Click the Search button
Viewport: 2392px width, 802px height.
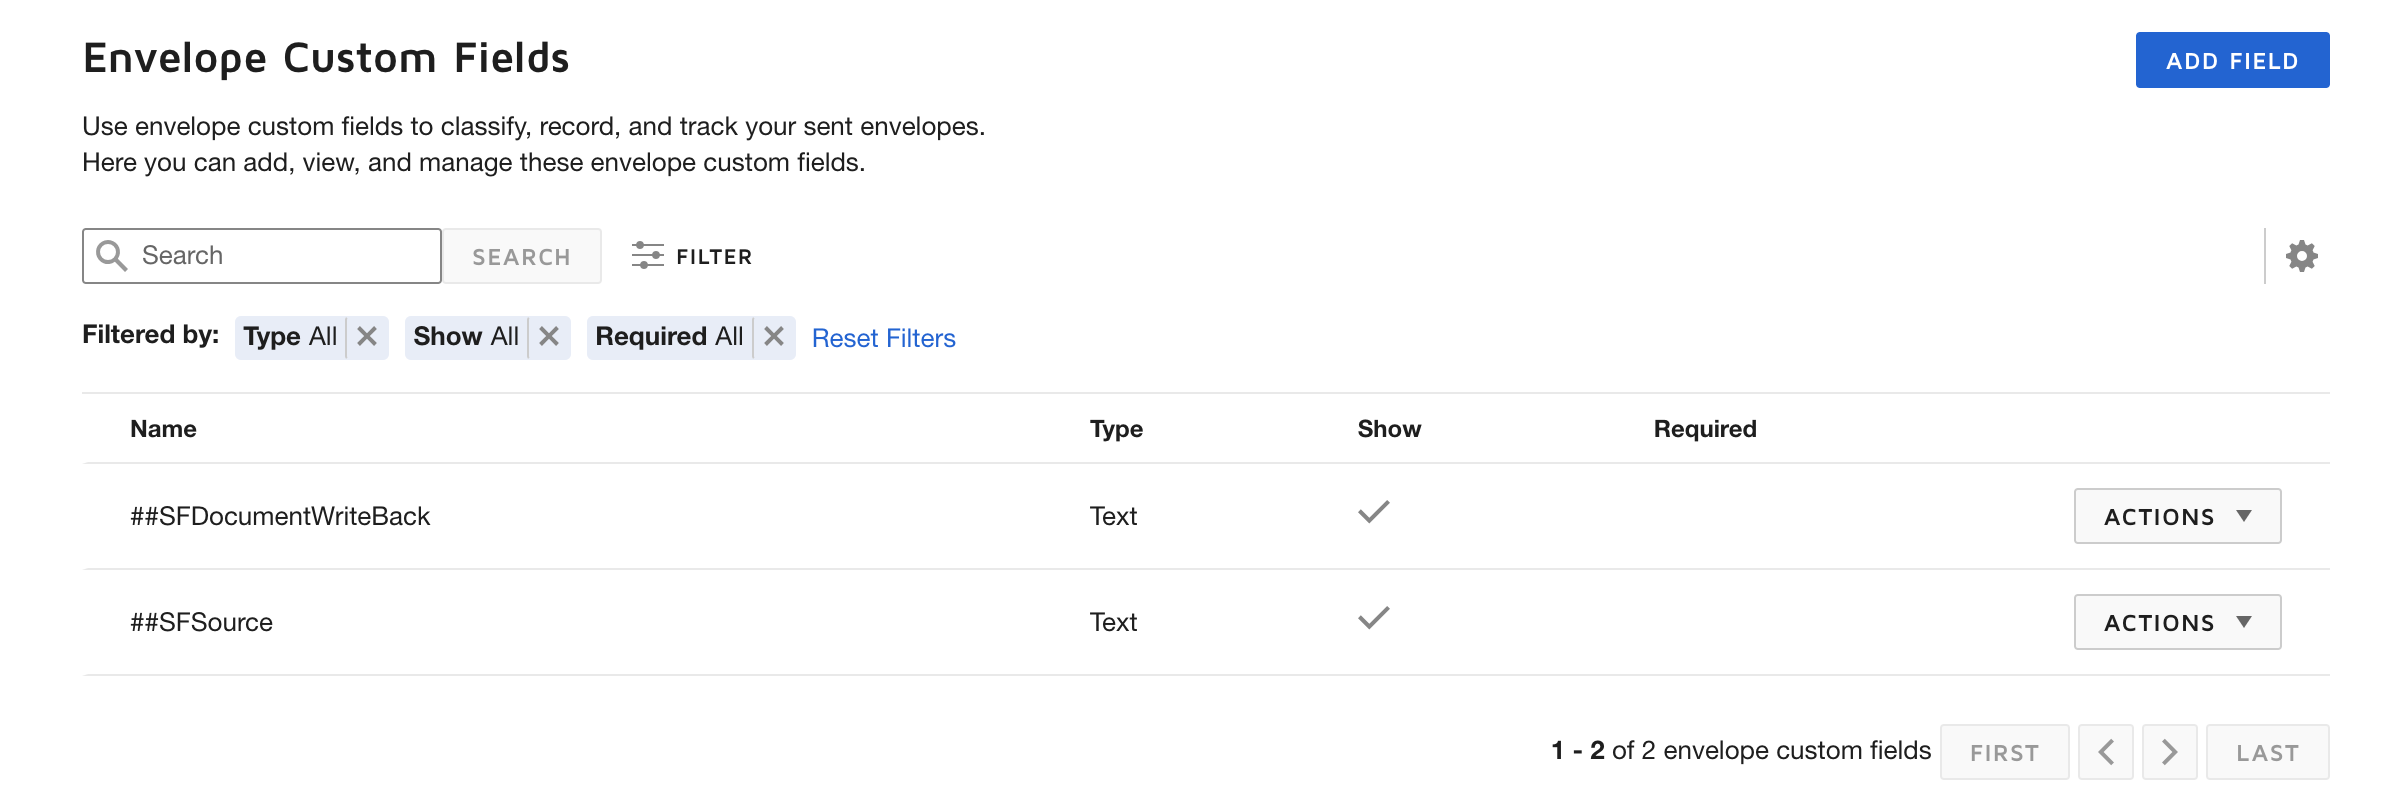tap(521, 256)
